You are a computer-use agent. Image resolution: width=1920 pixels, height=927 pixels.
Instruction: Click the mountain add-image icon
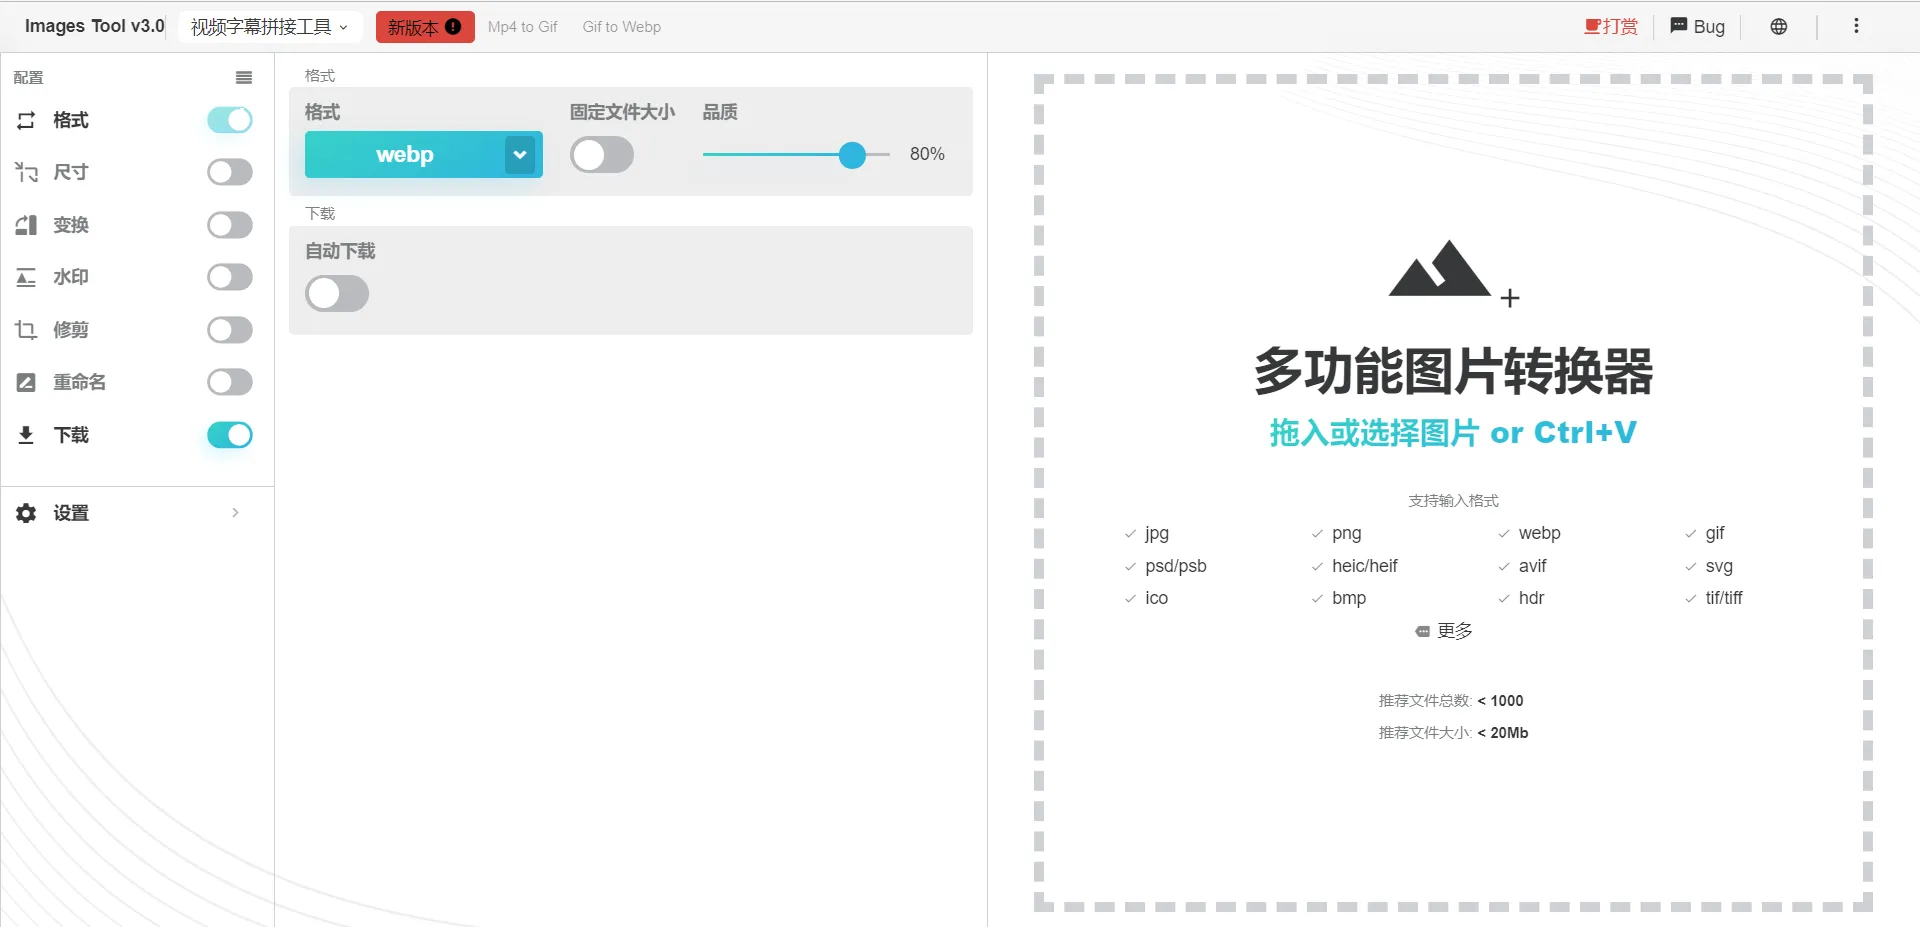point(1453,272)
